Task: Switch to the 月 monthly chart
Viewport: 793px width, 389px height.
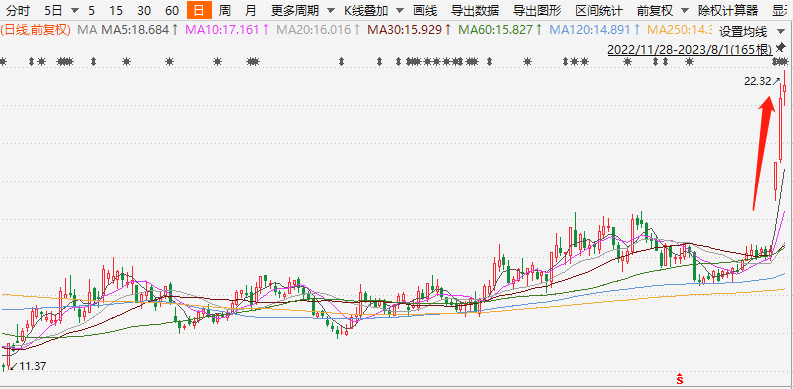Action: [x=250, y=10]
